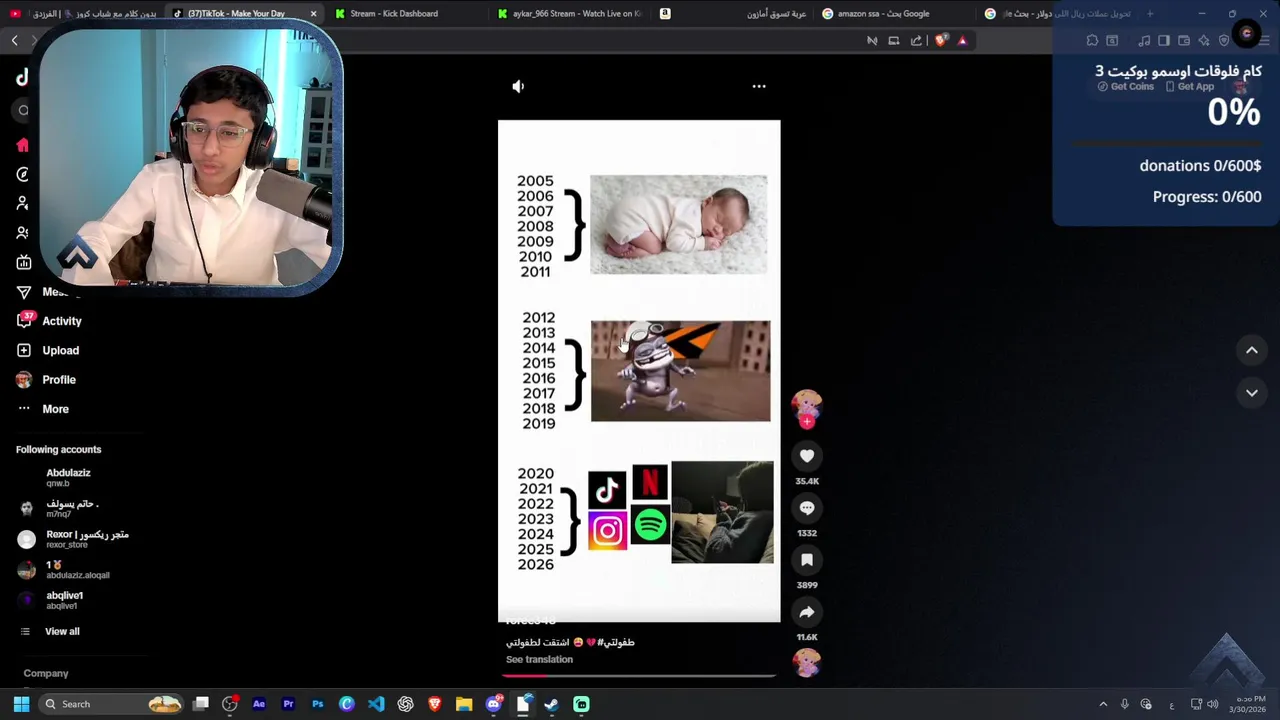Viewport: 1280px width, 720px height.
Task: Click the Brave Shields lion icon
Action: tap(941, 40)
